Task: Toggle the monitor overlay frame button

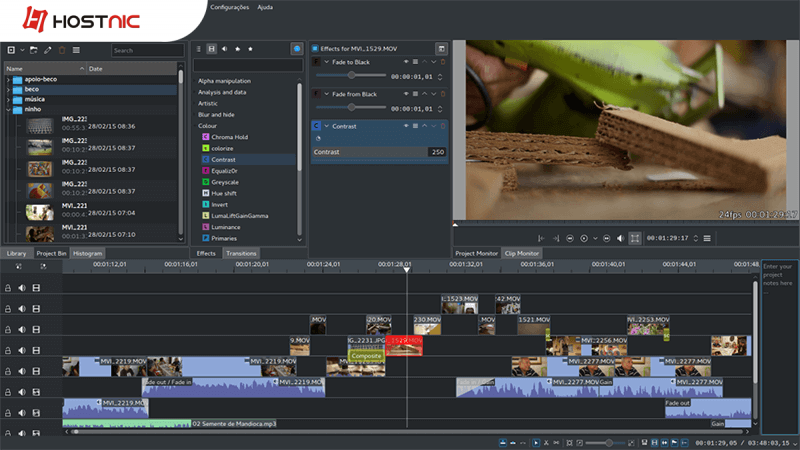Action: pyautogui.click(x=635, y=238)
